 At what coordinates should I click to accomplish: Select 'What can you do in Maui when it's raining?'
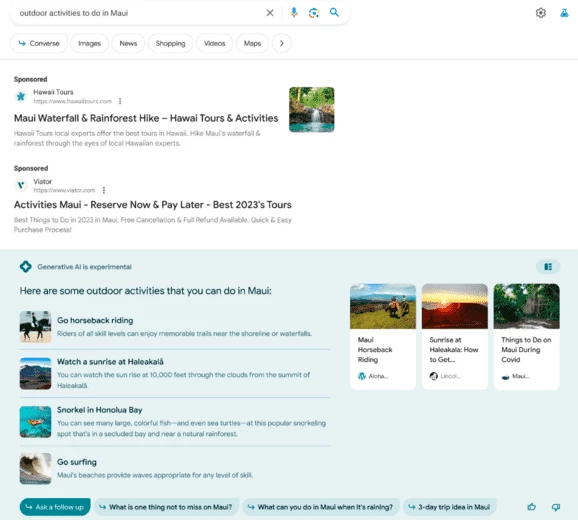tap(321, 507)
